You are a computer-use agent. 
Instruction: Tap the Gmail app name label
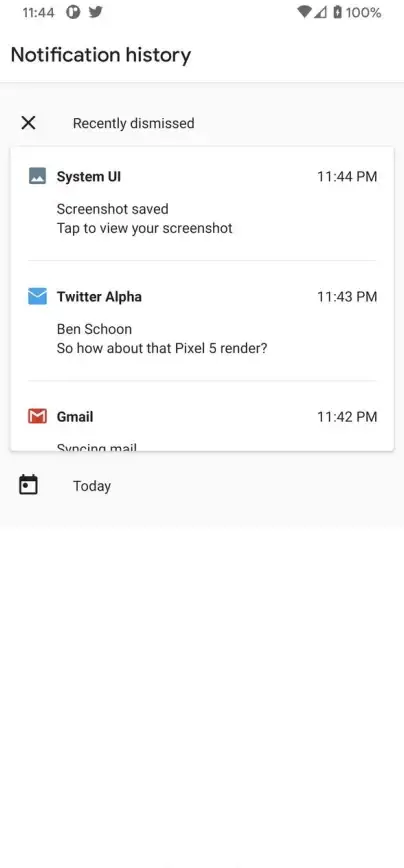pos(75,416)
